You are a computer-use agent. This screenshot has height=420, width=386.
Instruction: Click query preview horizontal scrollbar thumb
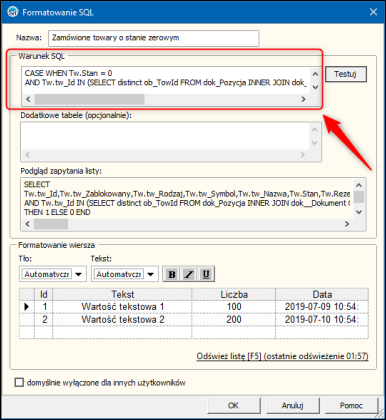pyautogui.click(x=51, y=224)
